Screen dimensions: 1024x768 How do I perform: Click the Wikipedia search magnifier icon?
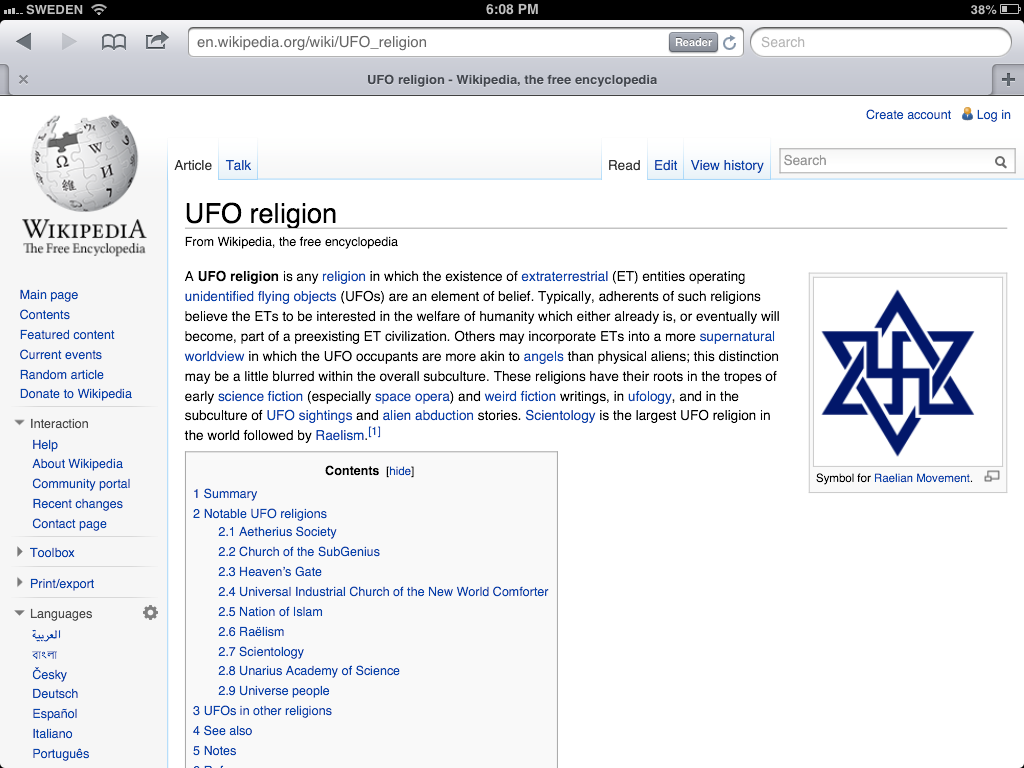coord(1000,162)
